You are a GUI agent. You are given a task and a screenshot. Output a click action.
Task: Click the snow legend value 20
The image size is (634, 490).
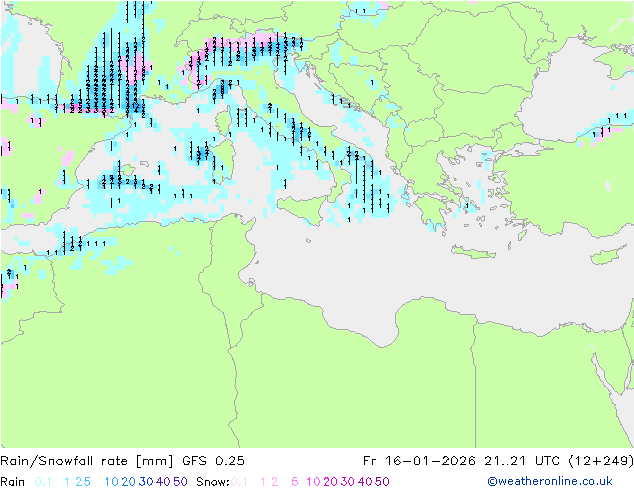pos(330,482)
